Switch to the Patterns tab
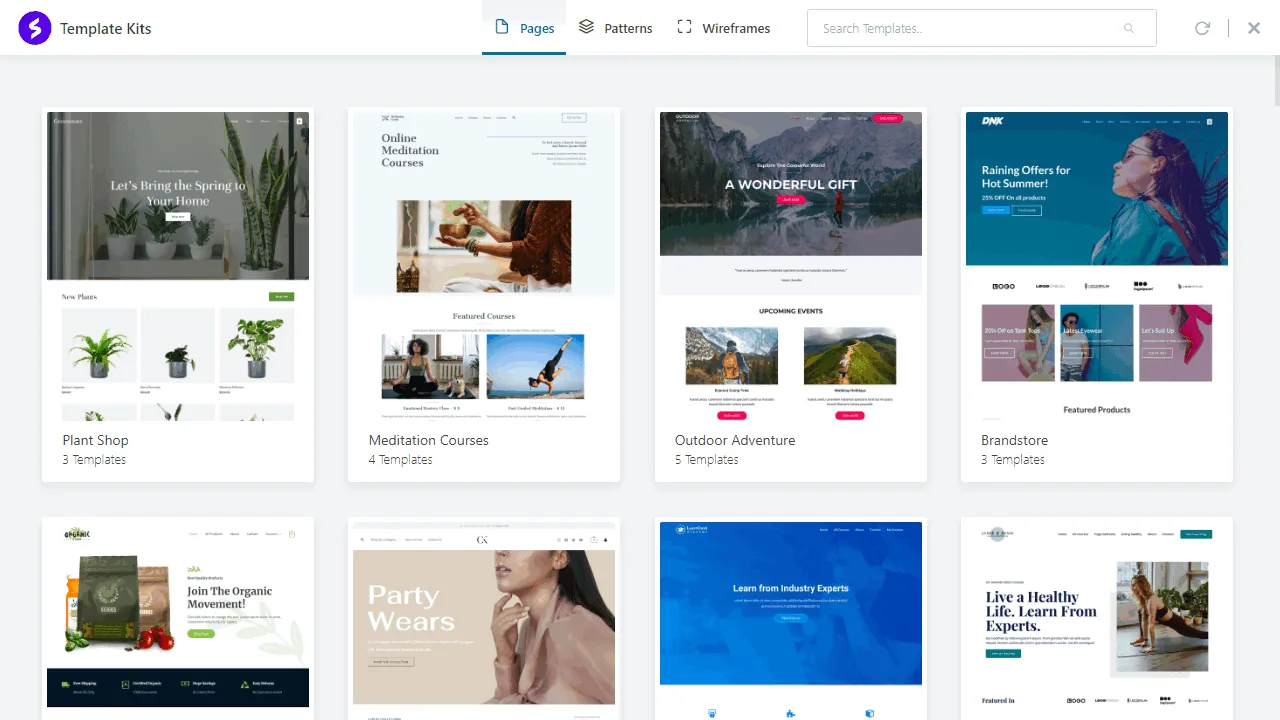The height and width of the screenshot is (720, 1280). (x=615, y=28)
